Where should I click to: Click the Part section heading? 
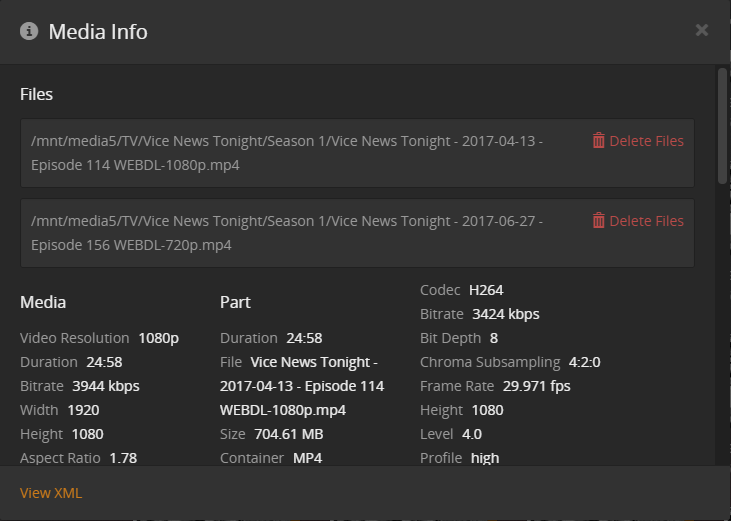coord(235,302)
